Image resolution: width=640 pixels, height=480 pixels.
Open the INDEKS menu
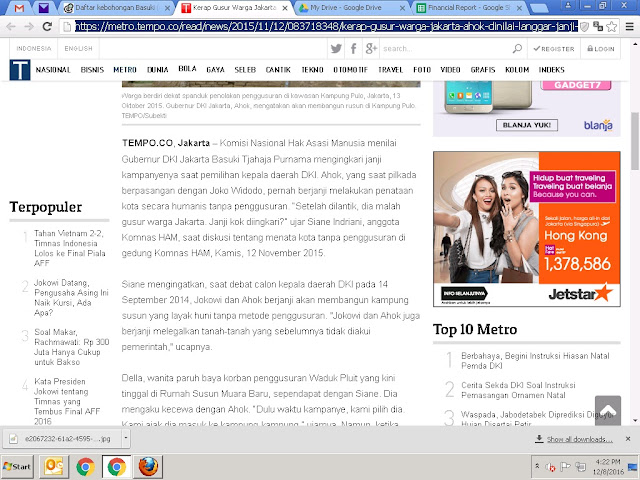tap(551, 70)
